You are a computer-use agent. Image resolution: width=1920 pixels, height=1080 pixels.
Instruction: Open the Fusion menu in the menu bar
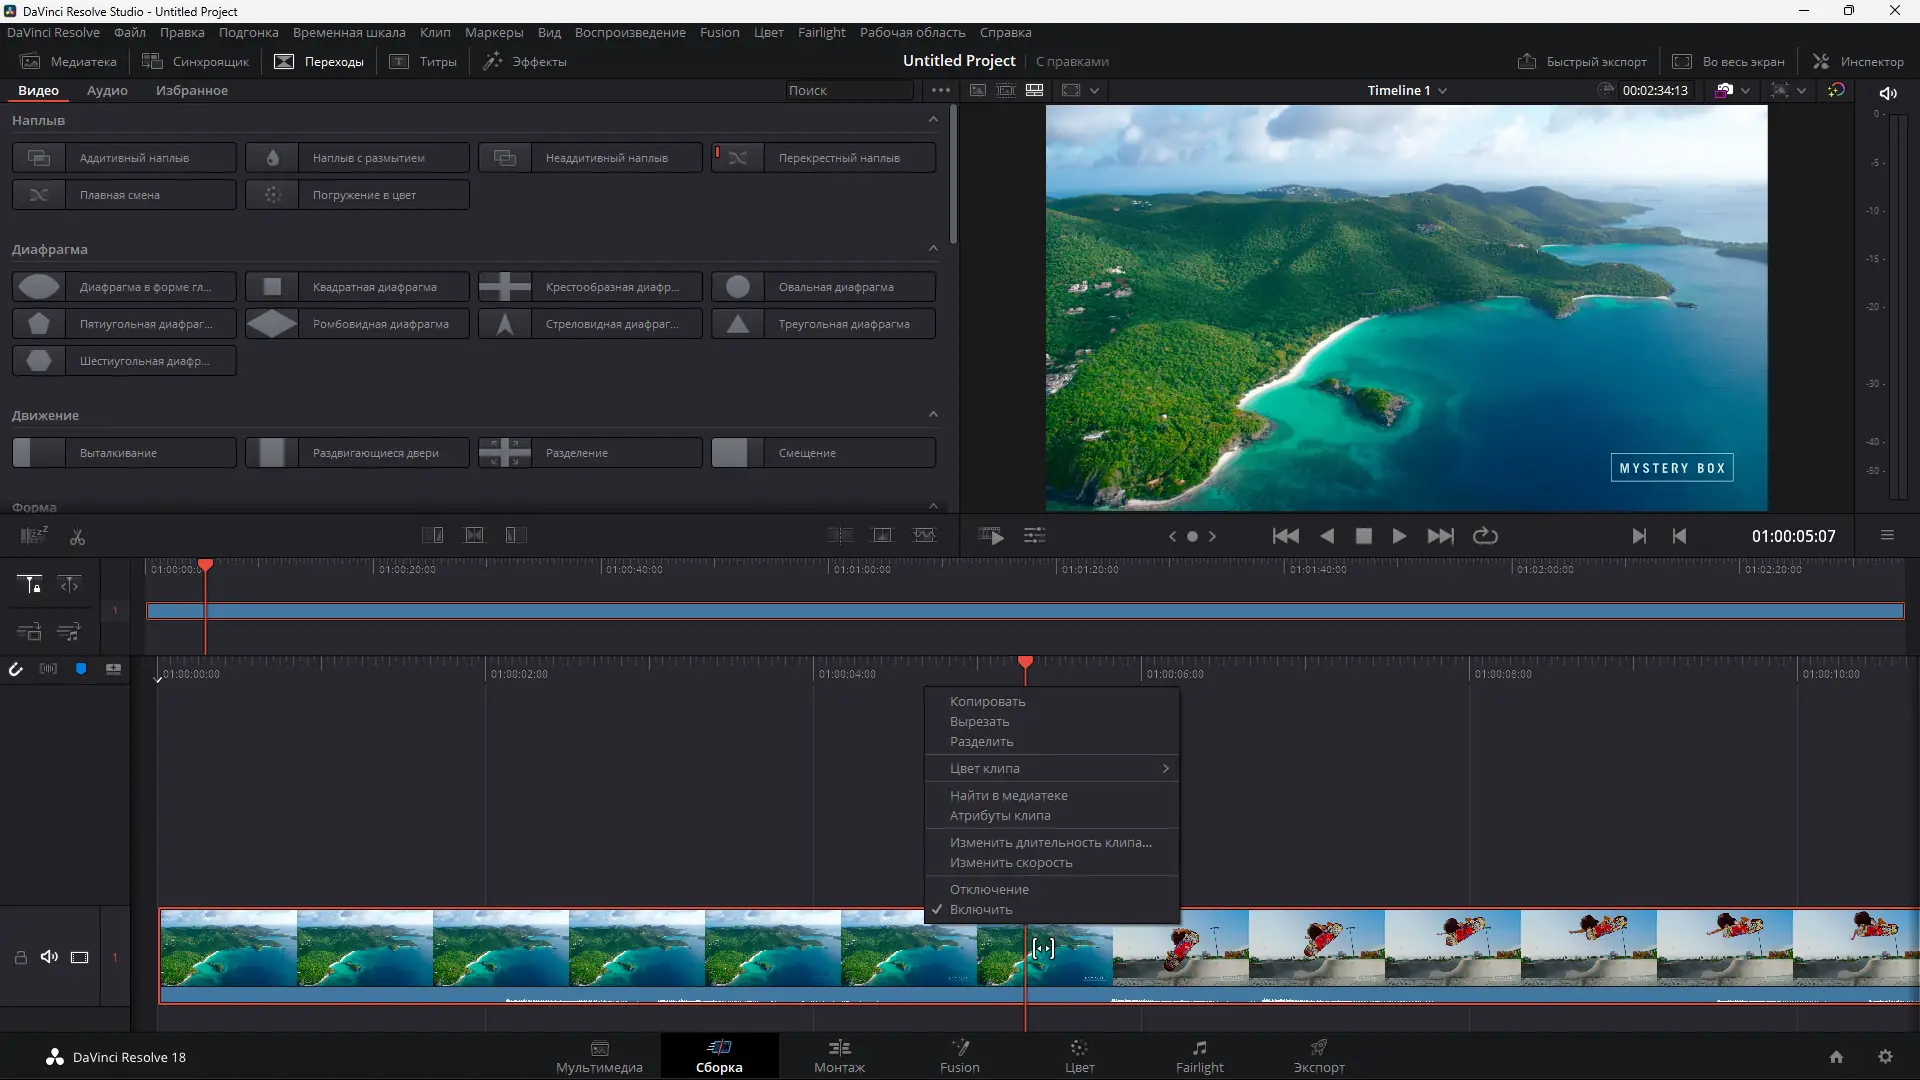click(x=719, y=32)
